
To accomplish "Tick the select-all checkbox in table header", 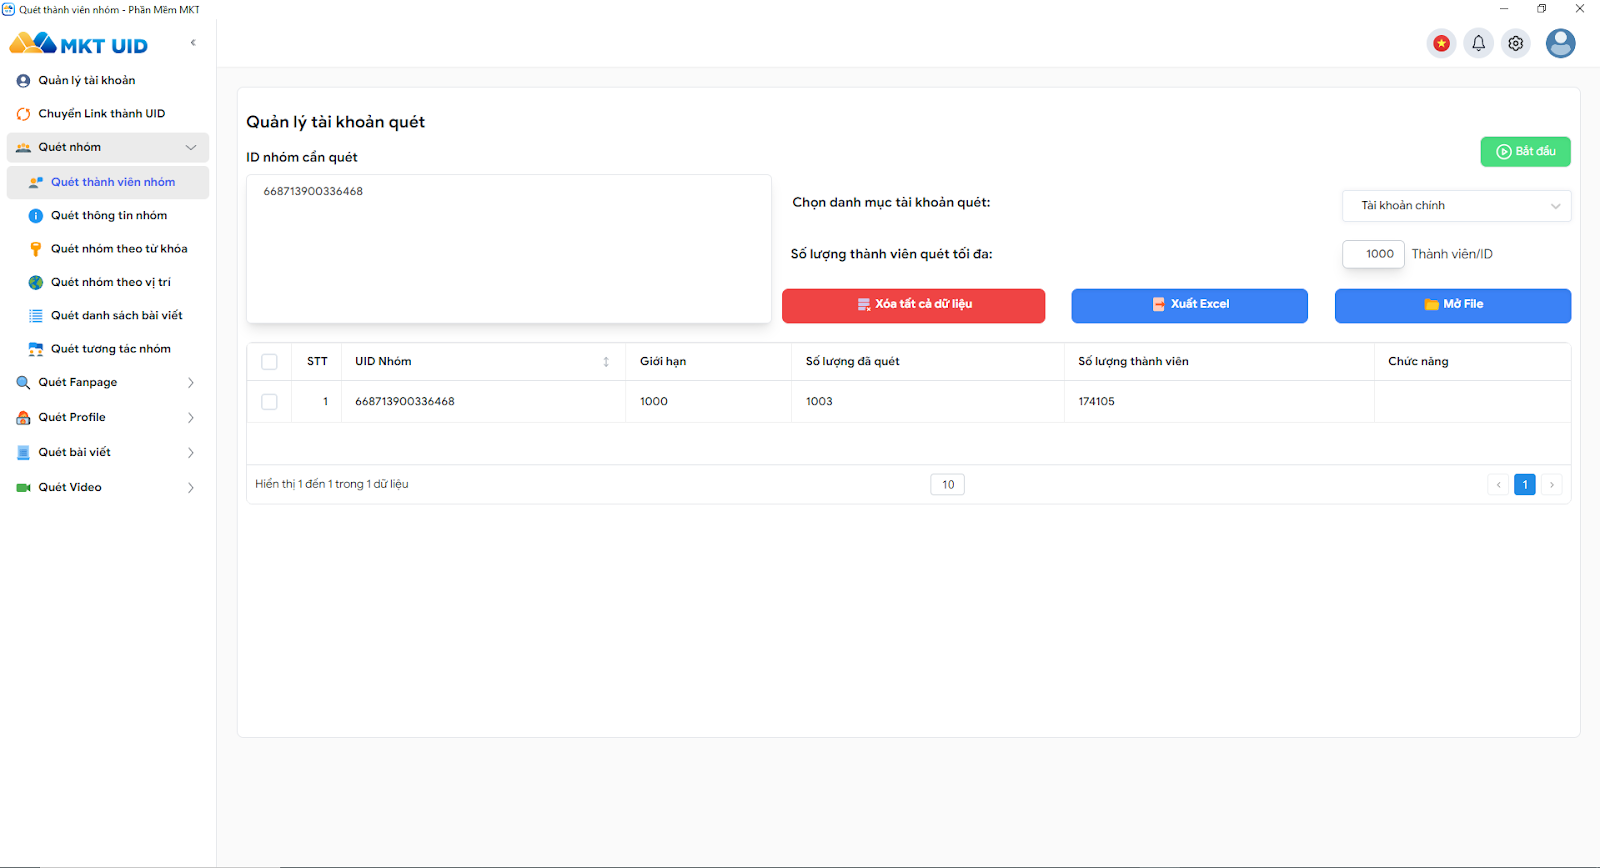I will click(x=269, y=362).
